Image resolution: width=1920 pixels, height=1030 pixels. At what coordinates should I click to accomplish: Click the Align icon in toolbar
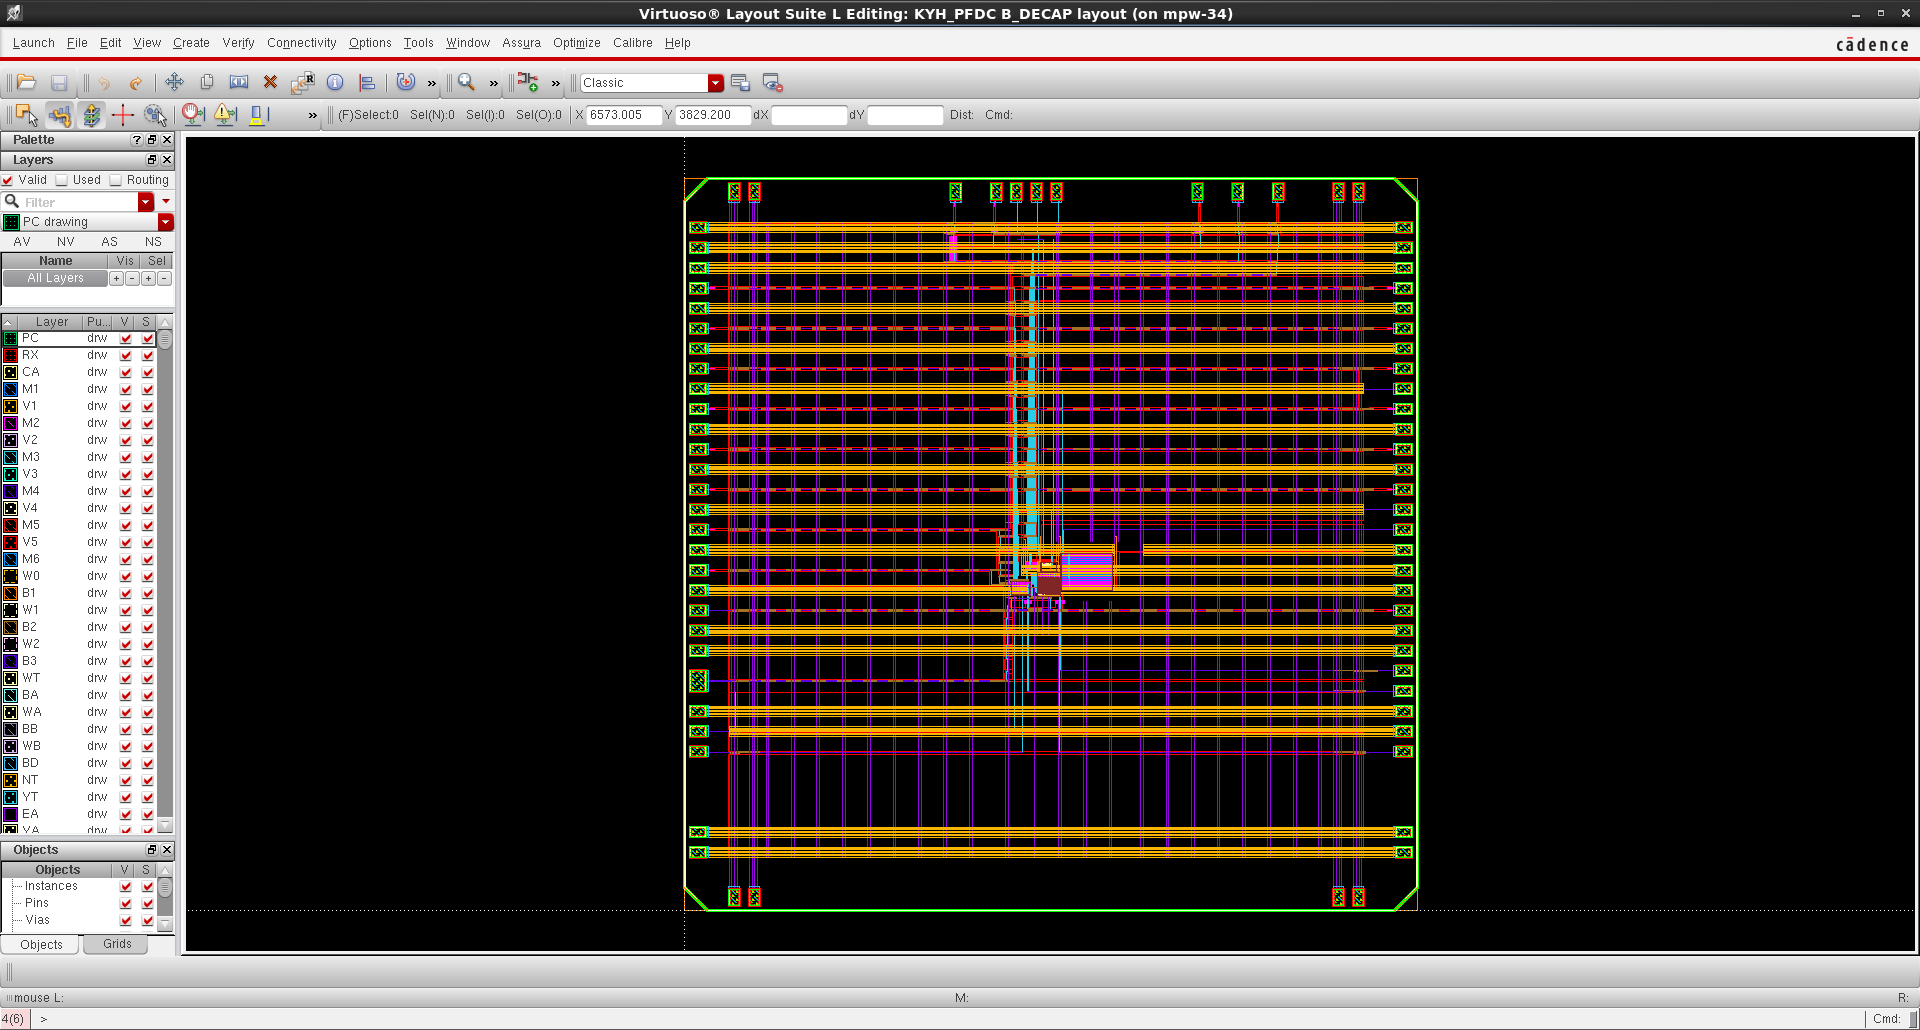(367, 83)
